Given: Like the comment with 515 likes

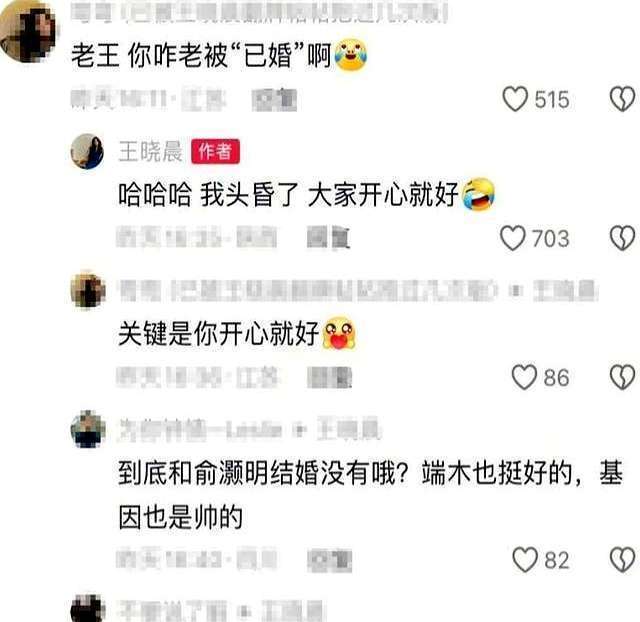Looking at the screenshot, I should click(515, 99).
